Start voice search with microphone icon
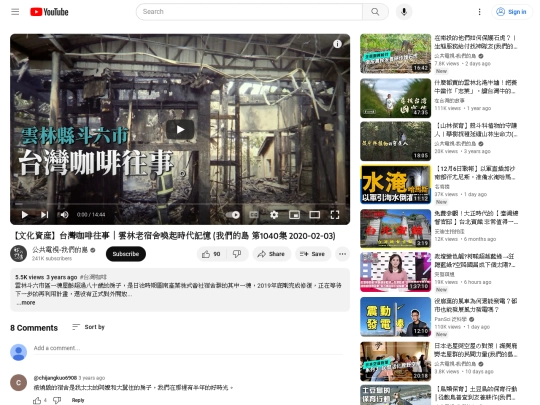 coord(404,12)
